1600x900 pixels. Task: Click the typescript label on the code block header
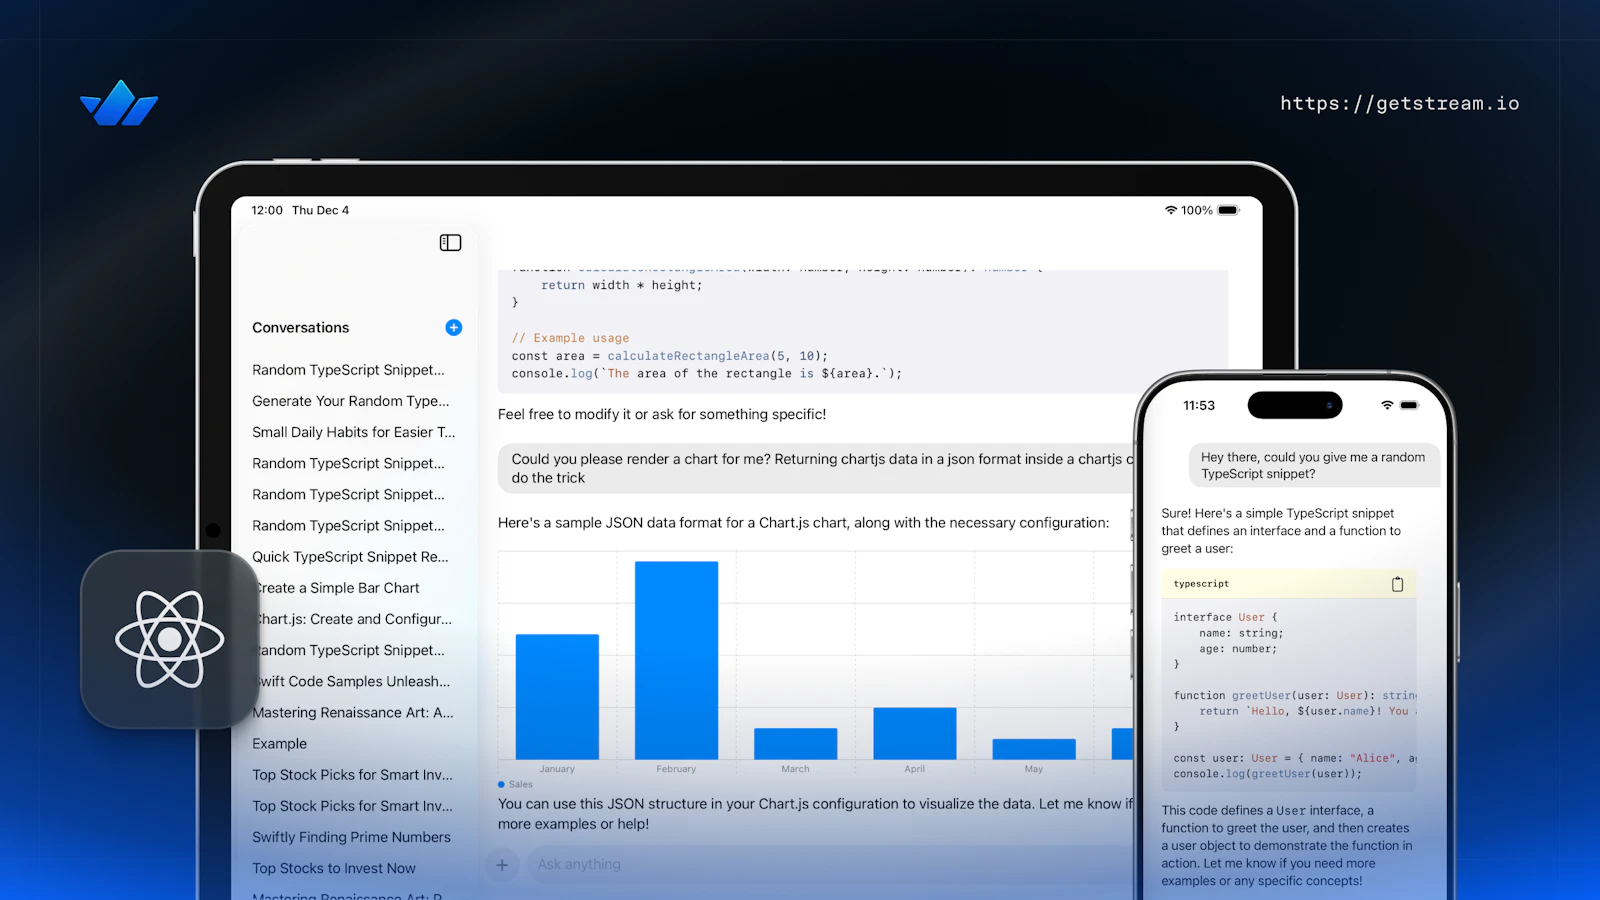point(1200,583)
